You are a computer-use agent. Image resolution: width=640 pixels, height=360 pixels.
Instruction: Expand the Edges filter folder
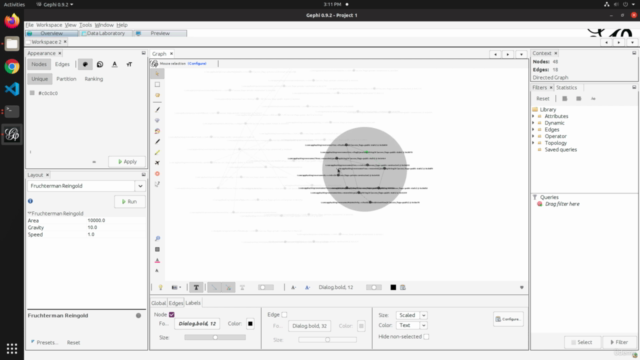[x=533, y=129]
